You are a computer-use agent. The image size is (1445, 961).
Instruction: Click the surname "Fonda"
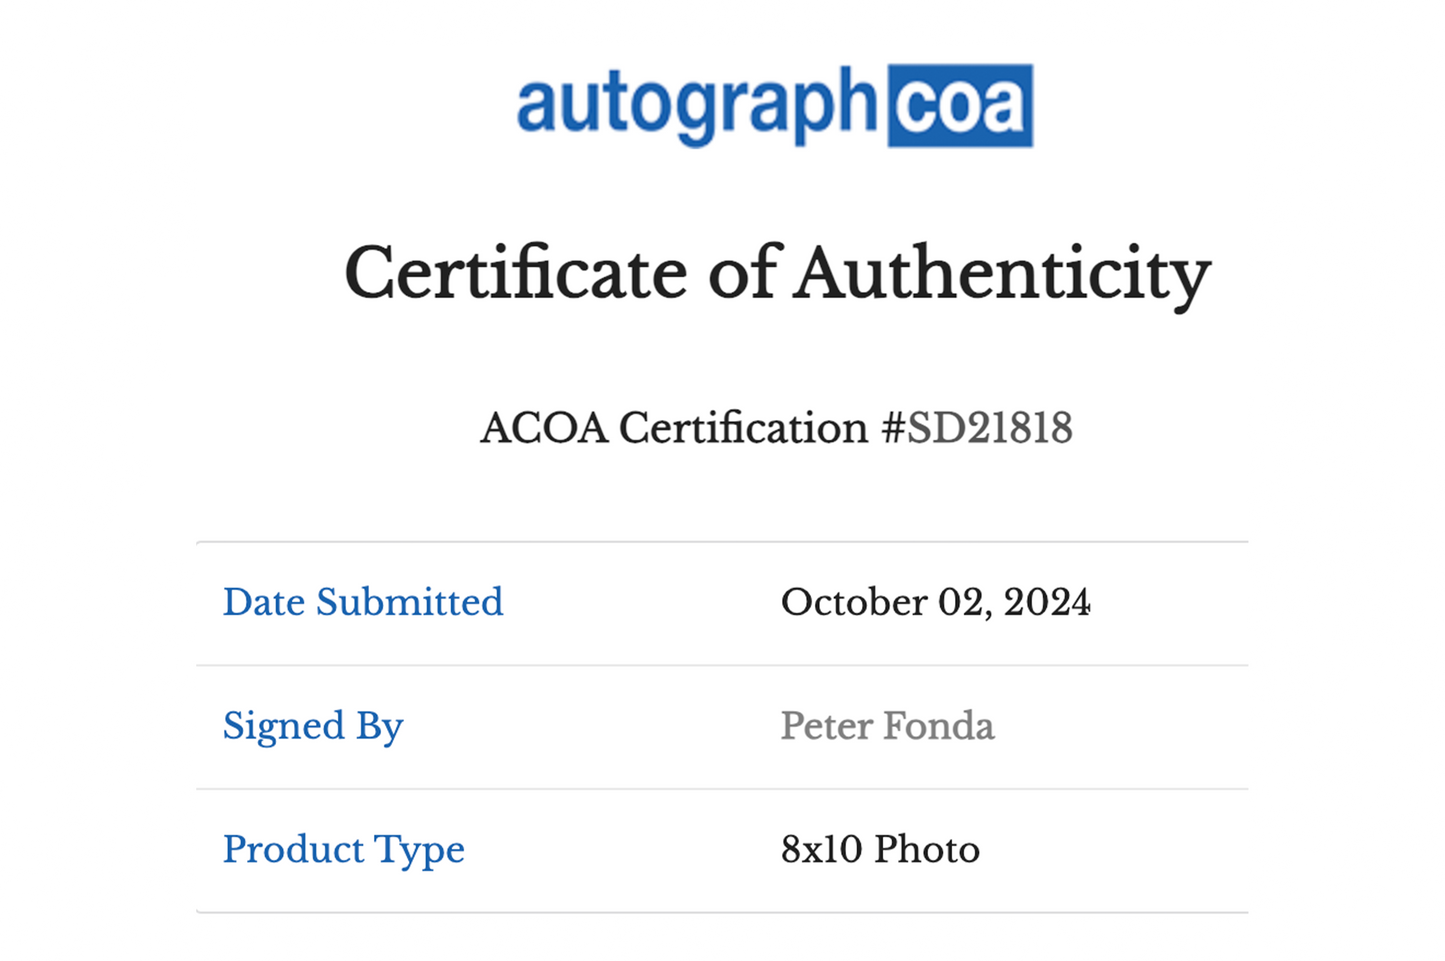(940, 726)
